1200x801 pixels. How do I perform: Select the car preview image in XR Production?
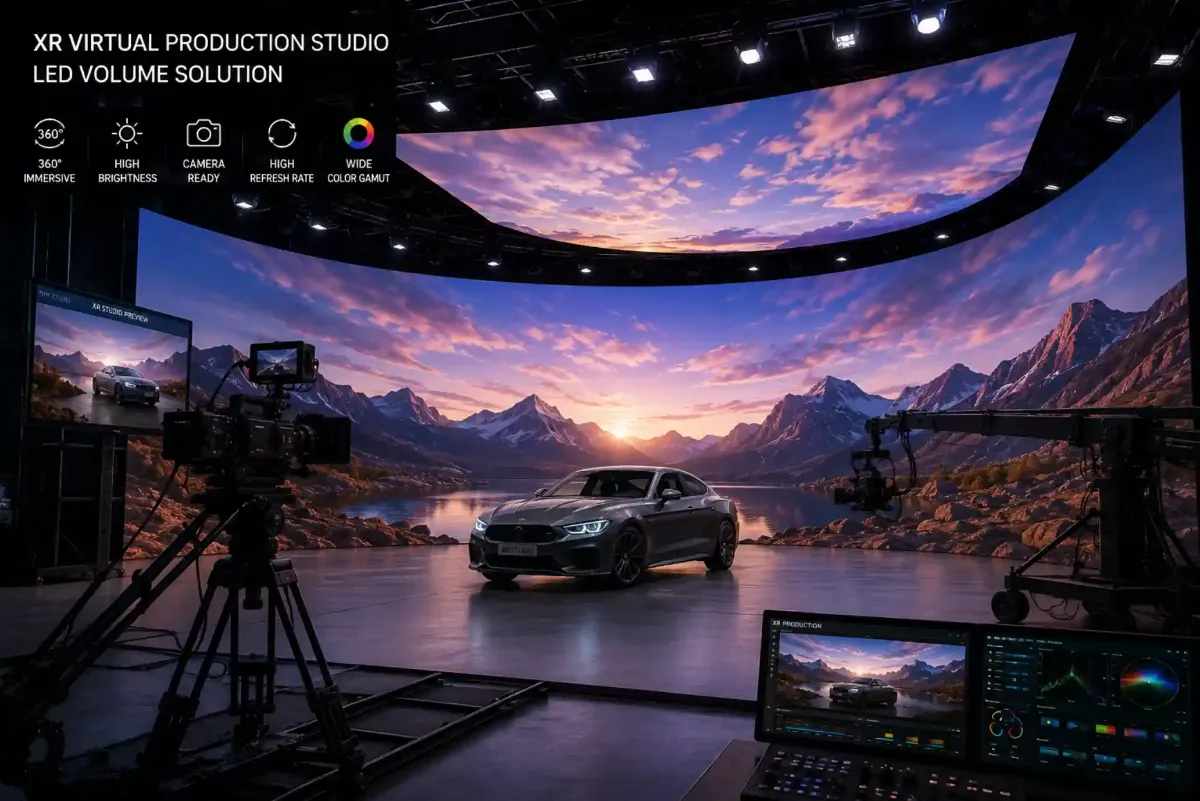871,674
